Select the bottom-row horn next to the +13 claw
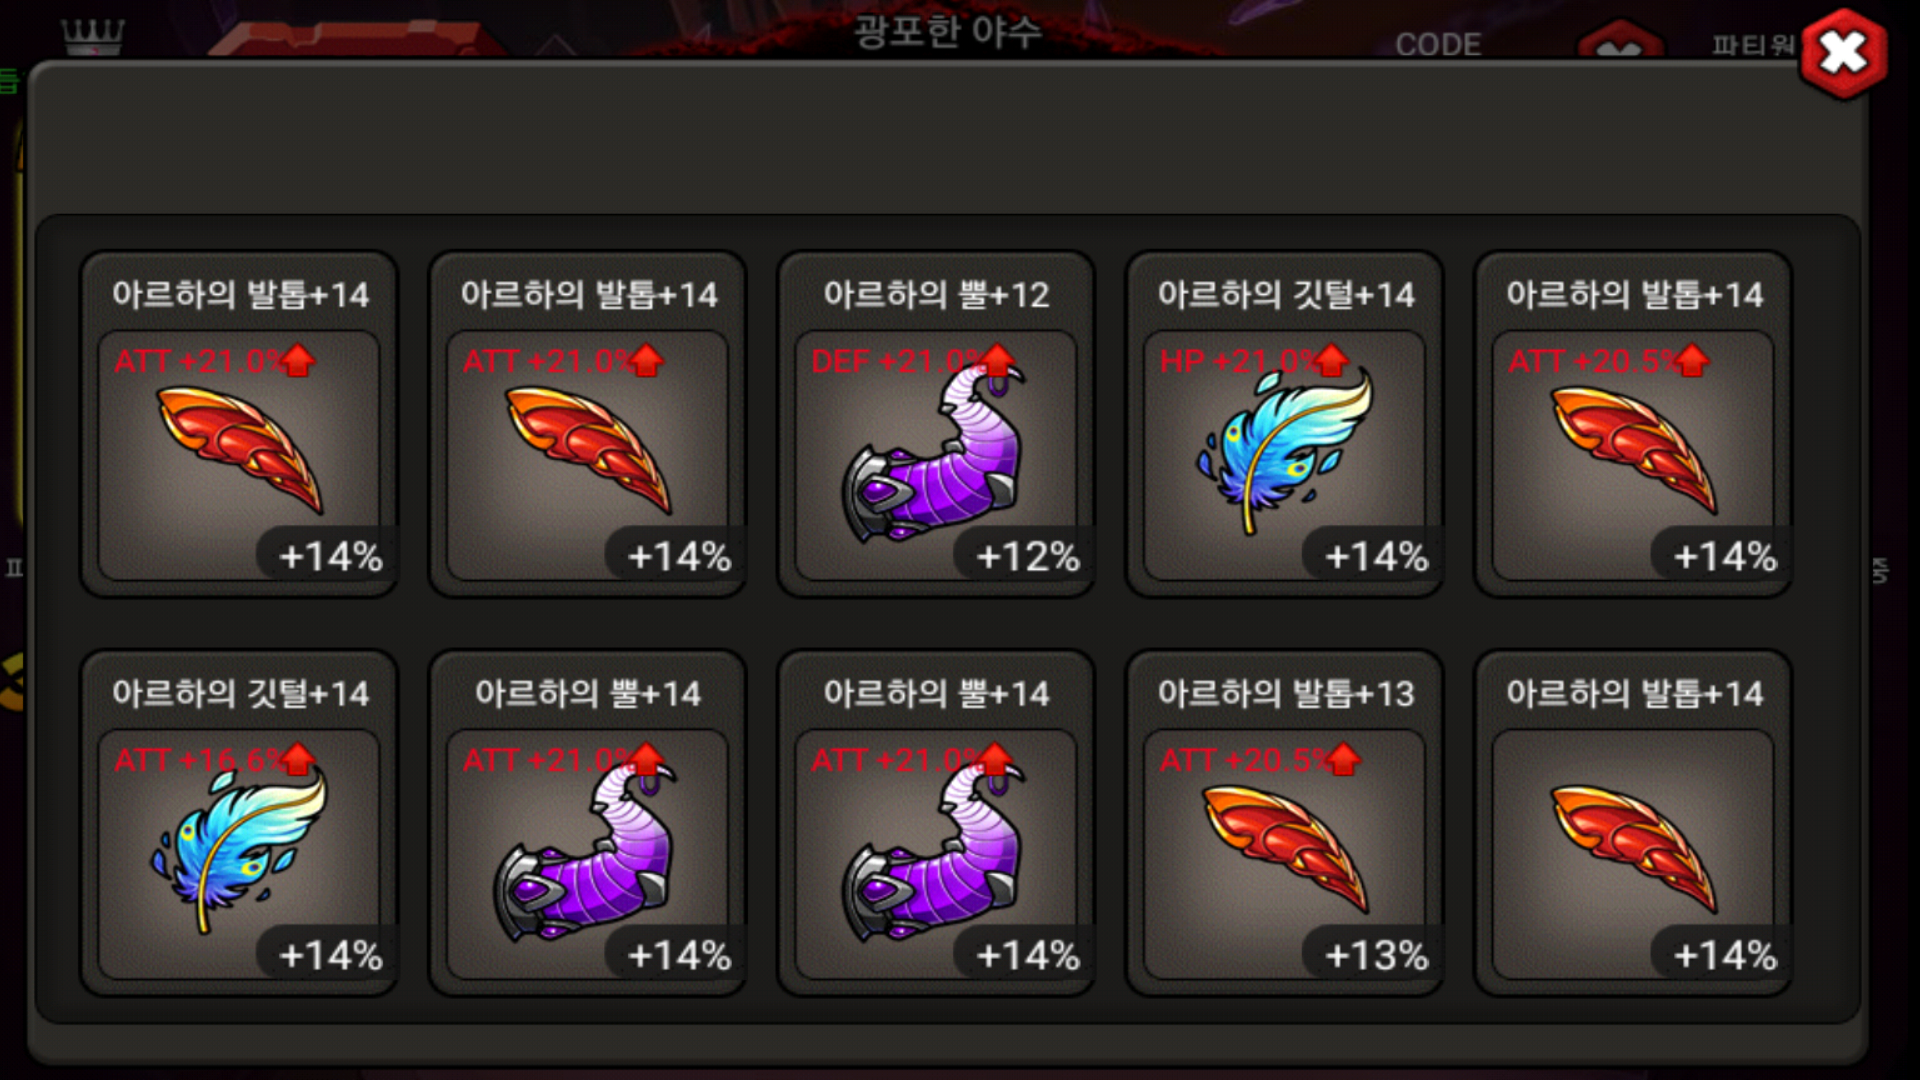1920x1080 pixels. coord(936,823)
